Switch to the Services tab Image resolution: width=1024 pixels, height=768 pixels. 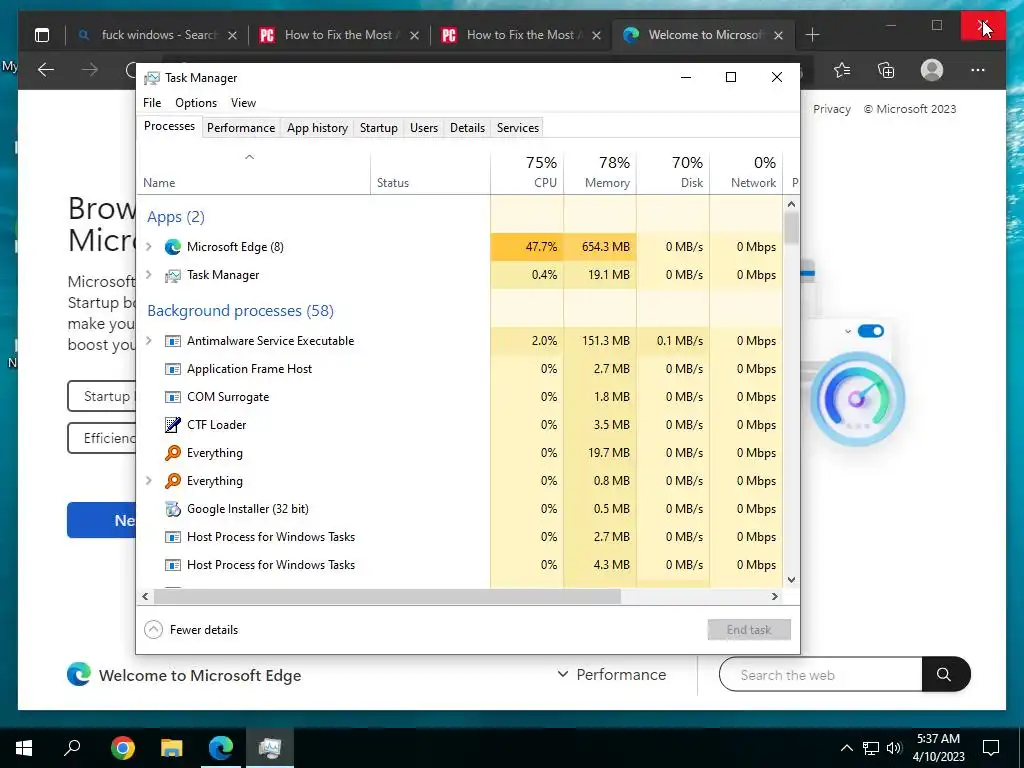pyautogui.click(x=518, y=128)
